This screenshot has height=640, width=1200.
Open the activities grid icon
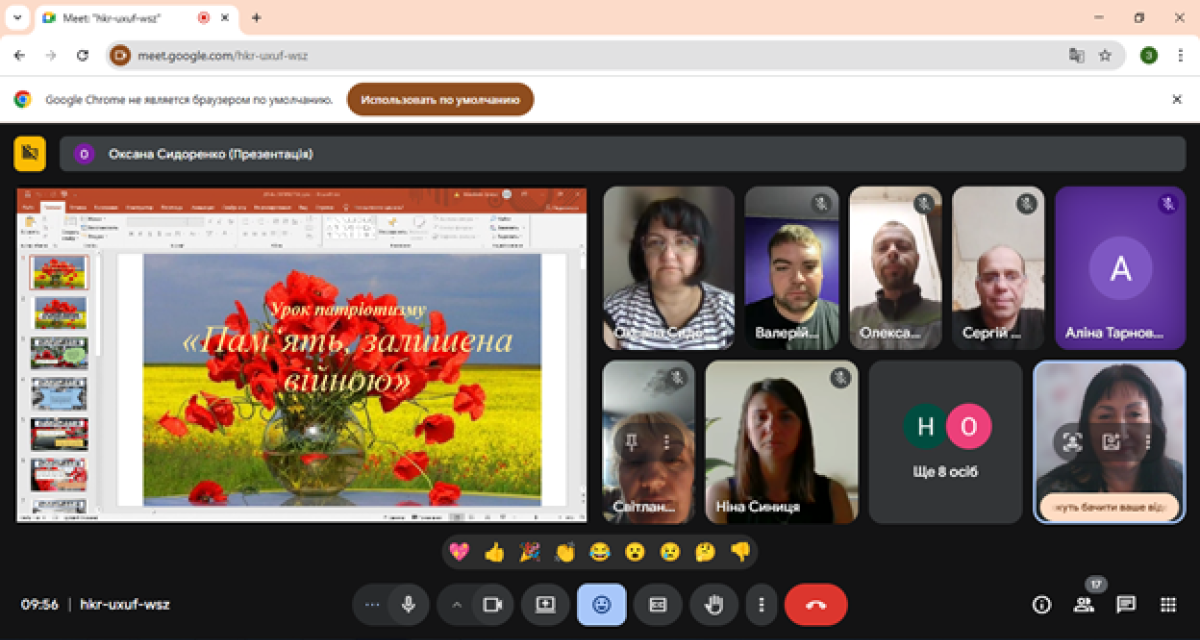(x=1168, y=604)
